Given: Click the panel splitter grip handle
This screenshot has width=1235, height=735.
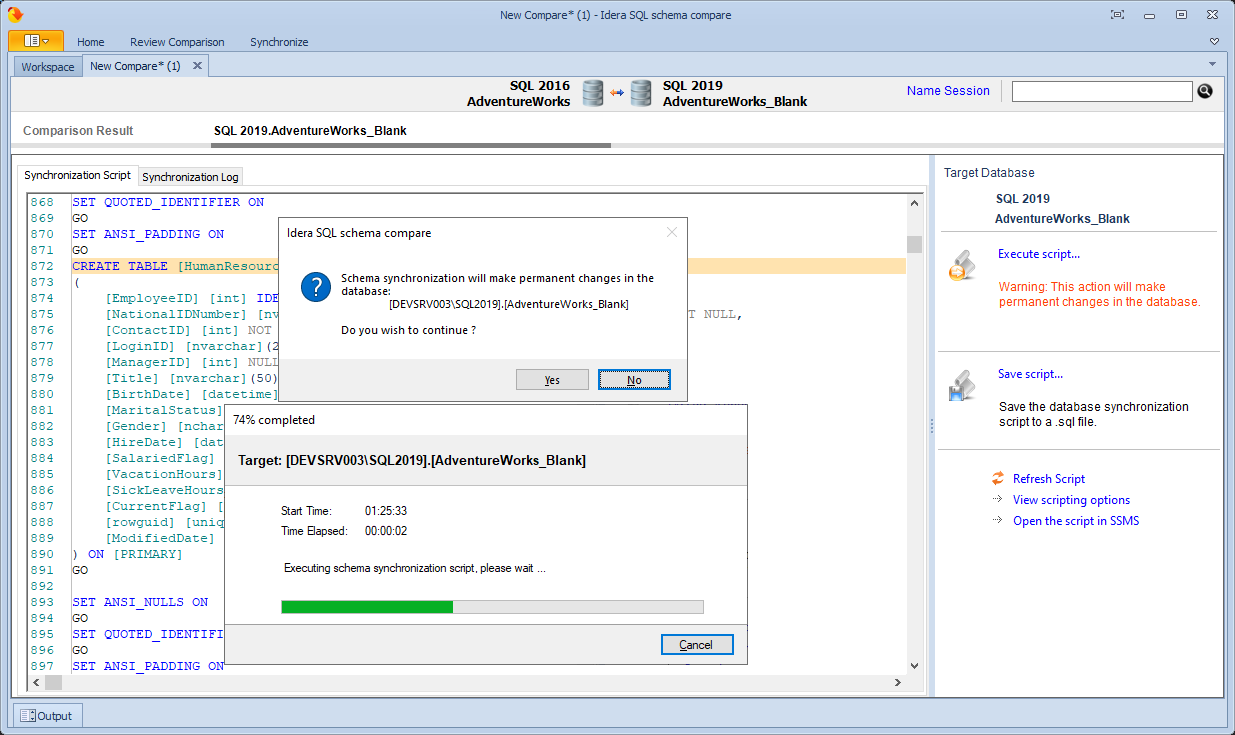Looking at the screenshot, I should [x=931, y=426].
